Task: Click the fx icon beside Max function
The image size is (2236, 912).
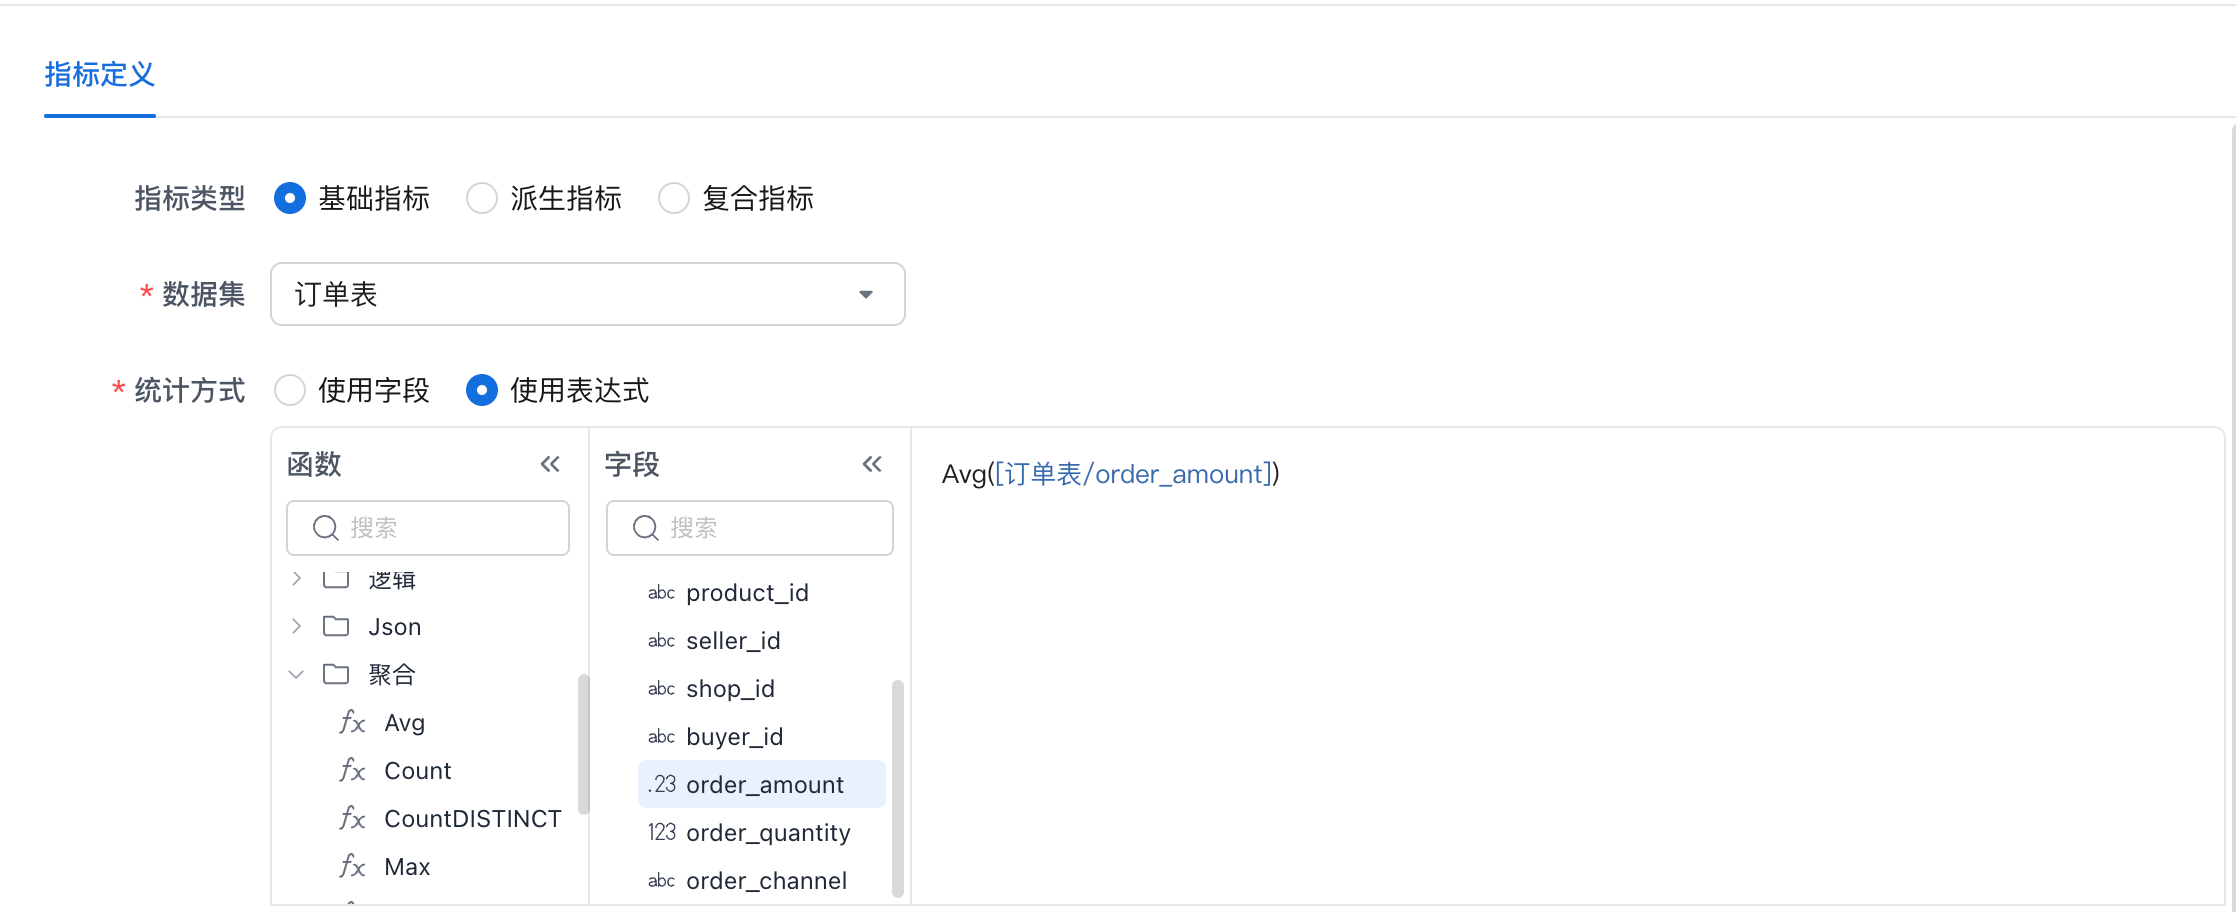Action: tap(352, 866)
